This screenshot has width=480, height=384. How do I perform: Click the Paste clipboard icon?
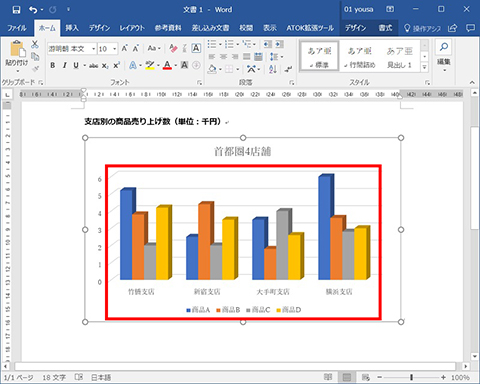tap(17, 49)
